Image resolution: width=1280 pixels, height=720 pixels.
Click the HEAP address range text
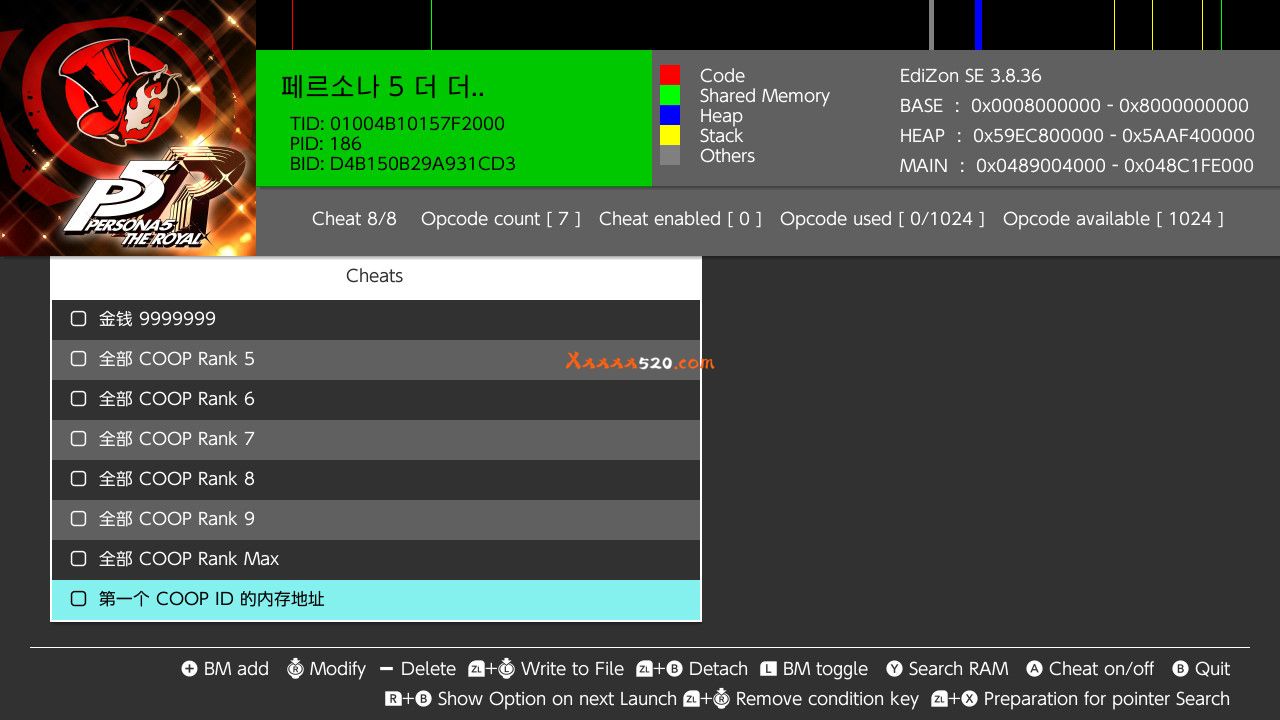coord(1077,136)
